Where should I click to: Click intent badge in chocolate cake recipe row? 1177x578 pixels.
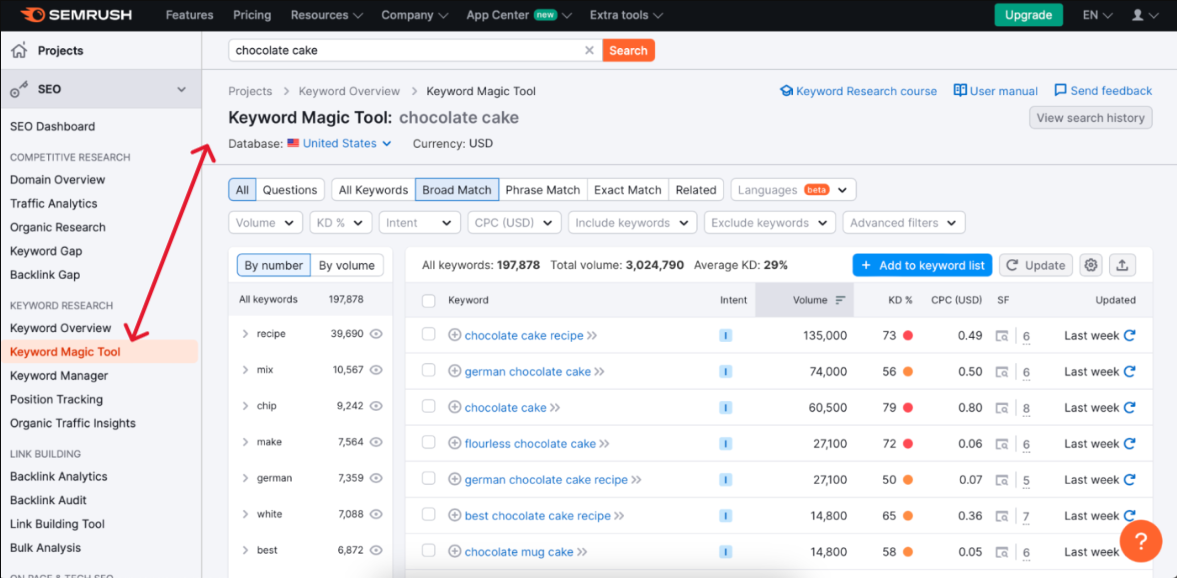[725, 336]
